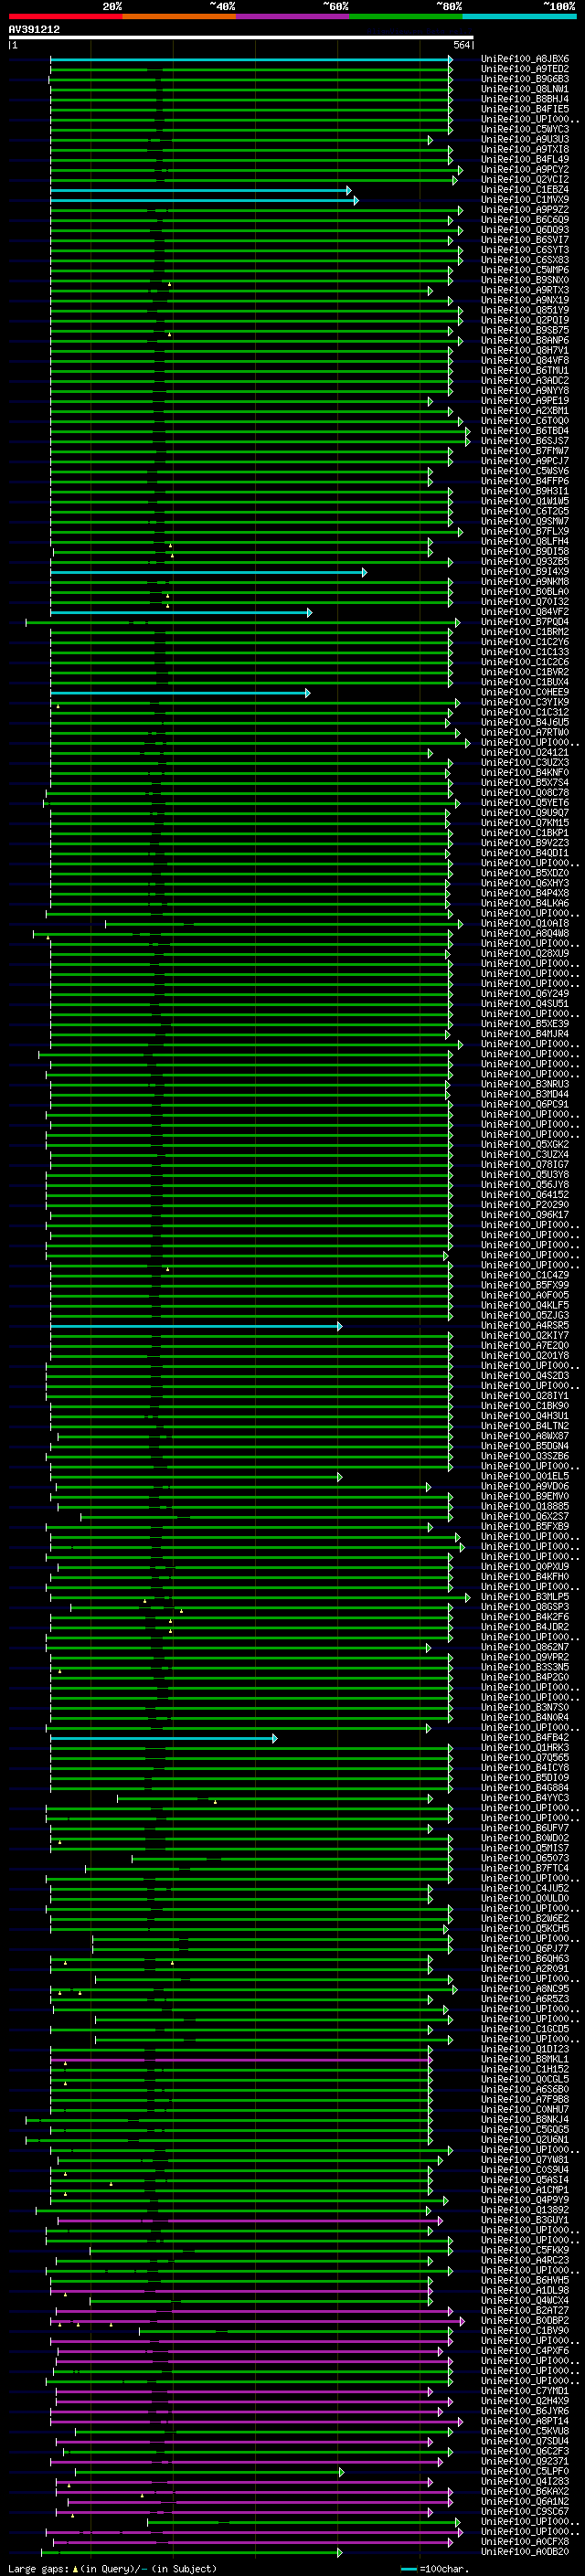Select label UniRef100_A9NKM8
This screenshot has width=585, height=2576.
point(525,582)
